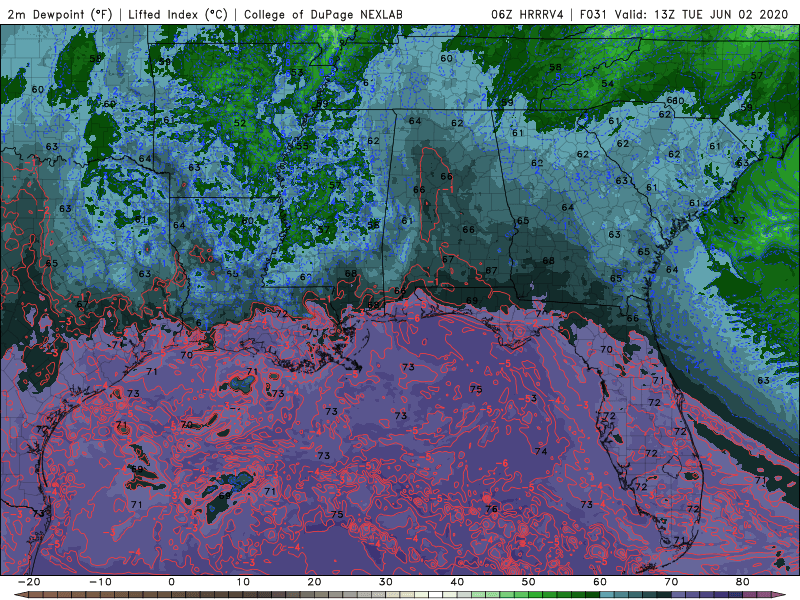The image size is (800, 600).
Task: Click the '70' color scale label
Action: (671, 582)
